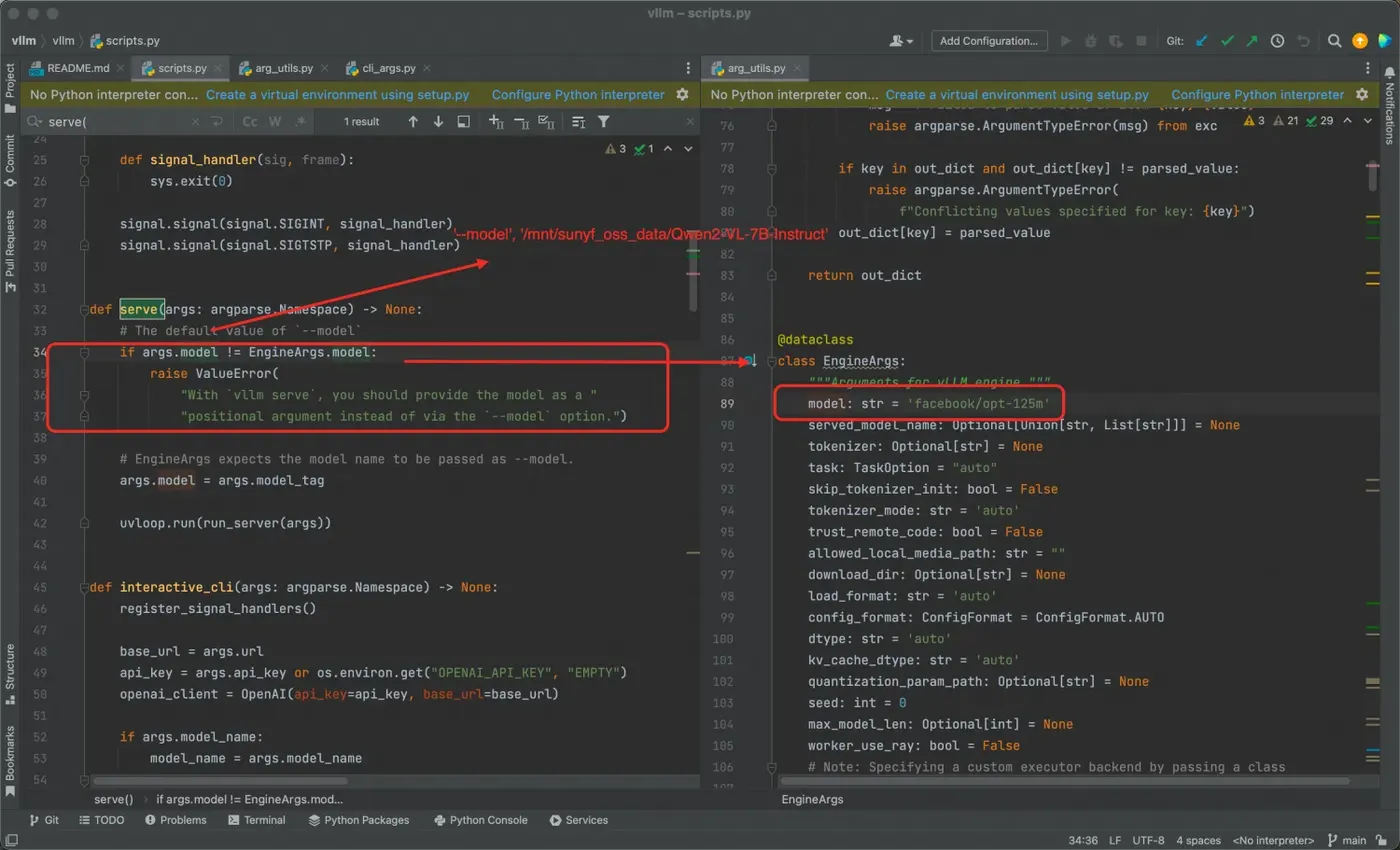Screen dimensions: 1400x850
Task: Open UTF-8 encoding selector
Action: point(1147,842)
